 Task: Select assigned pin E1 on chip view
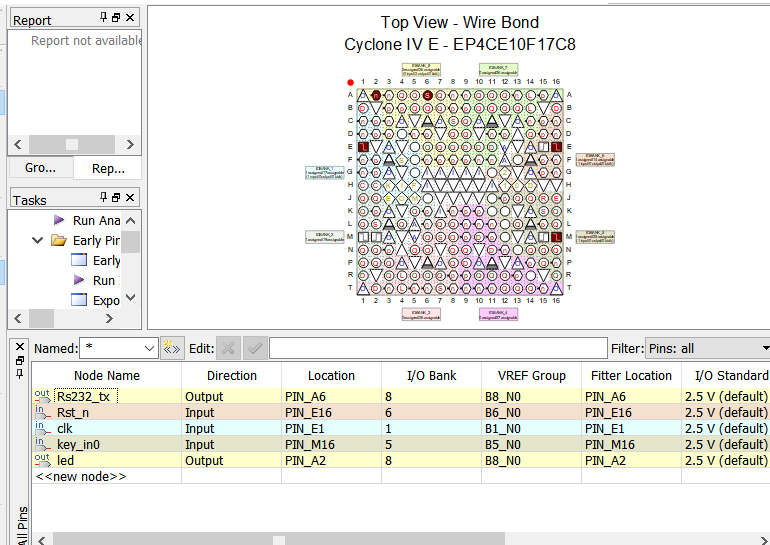pos(363,146)
